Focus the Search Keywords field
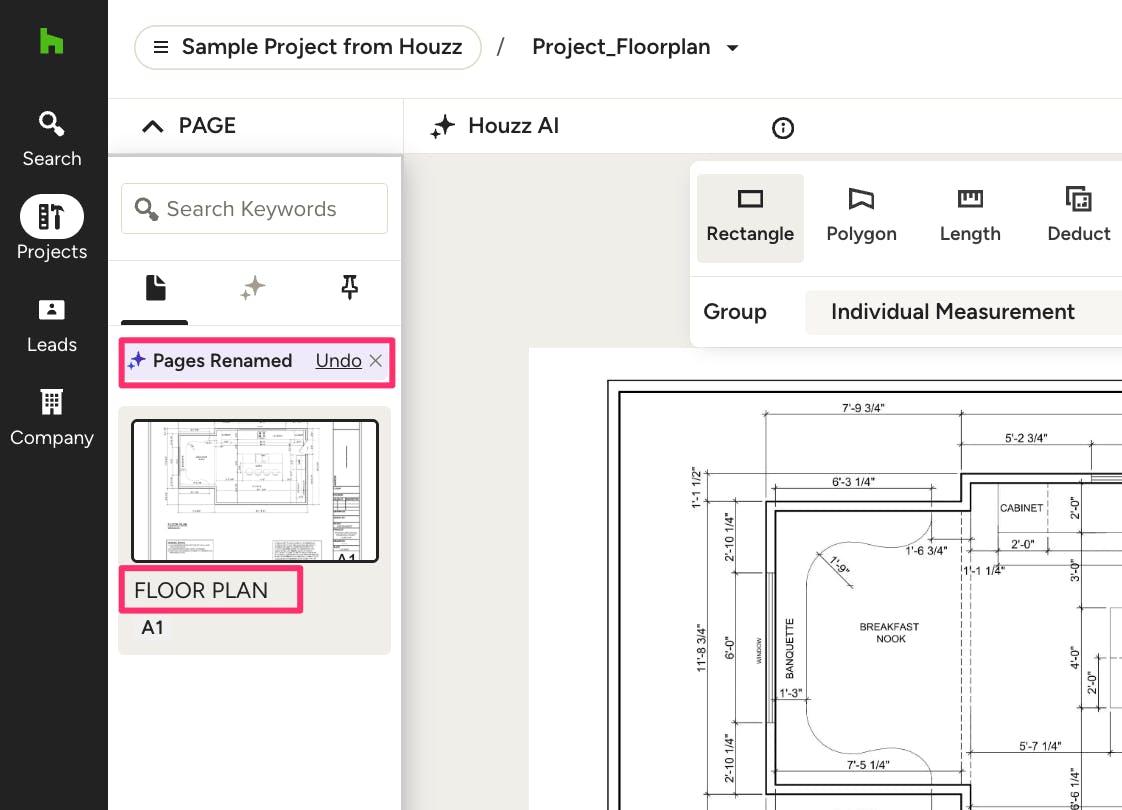This screenshot has width=1122, height=810. [254, 208]
